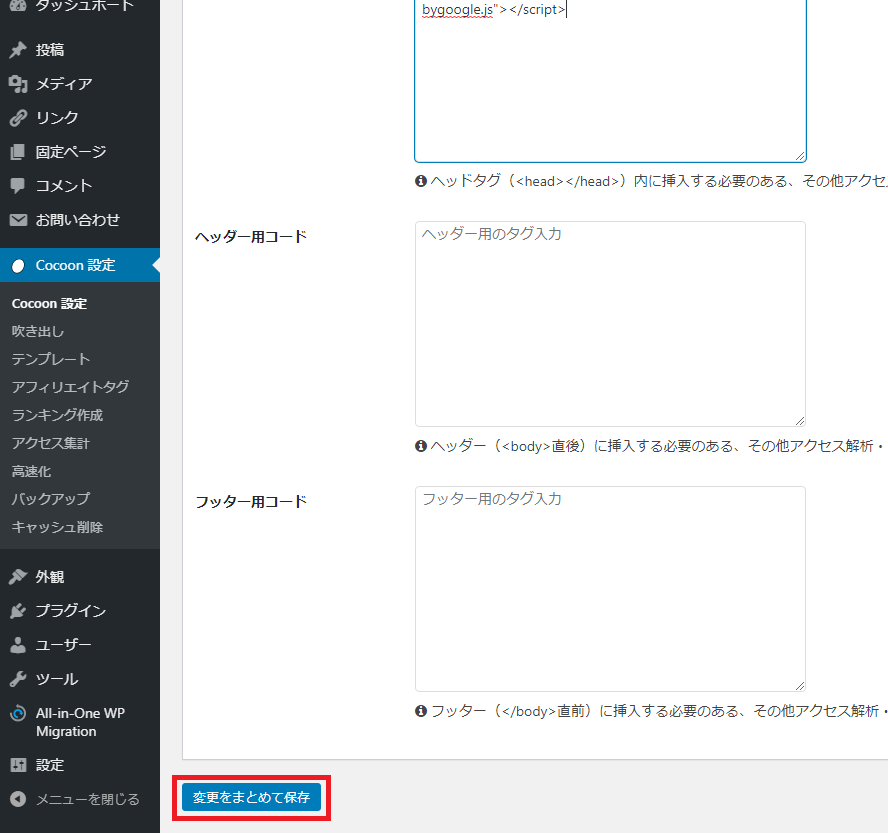Open お問い合わせ contact menu
This screenshot has height=833, width=888.
[x=80, y=220]
